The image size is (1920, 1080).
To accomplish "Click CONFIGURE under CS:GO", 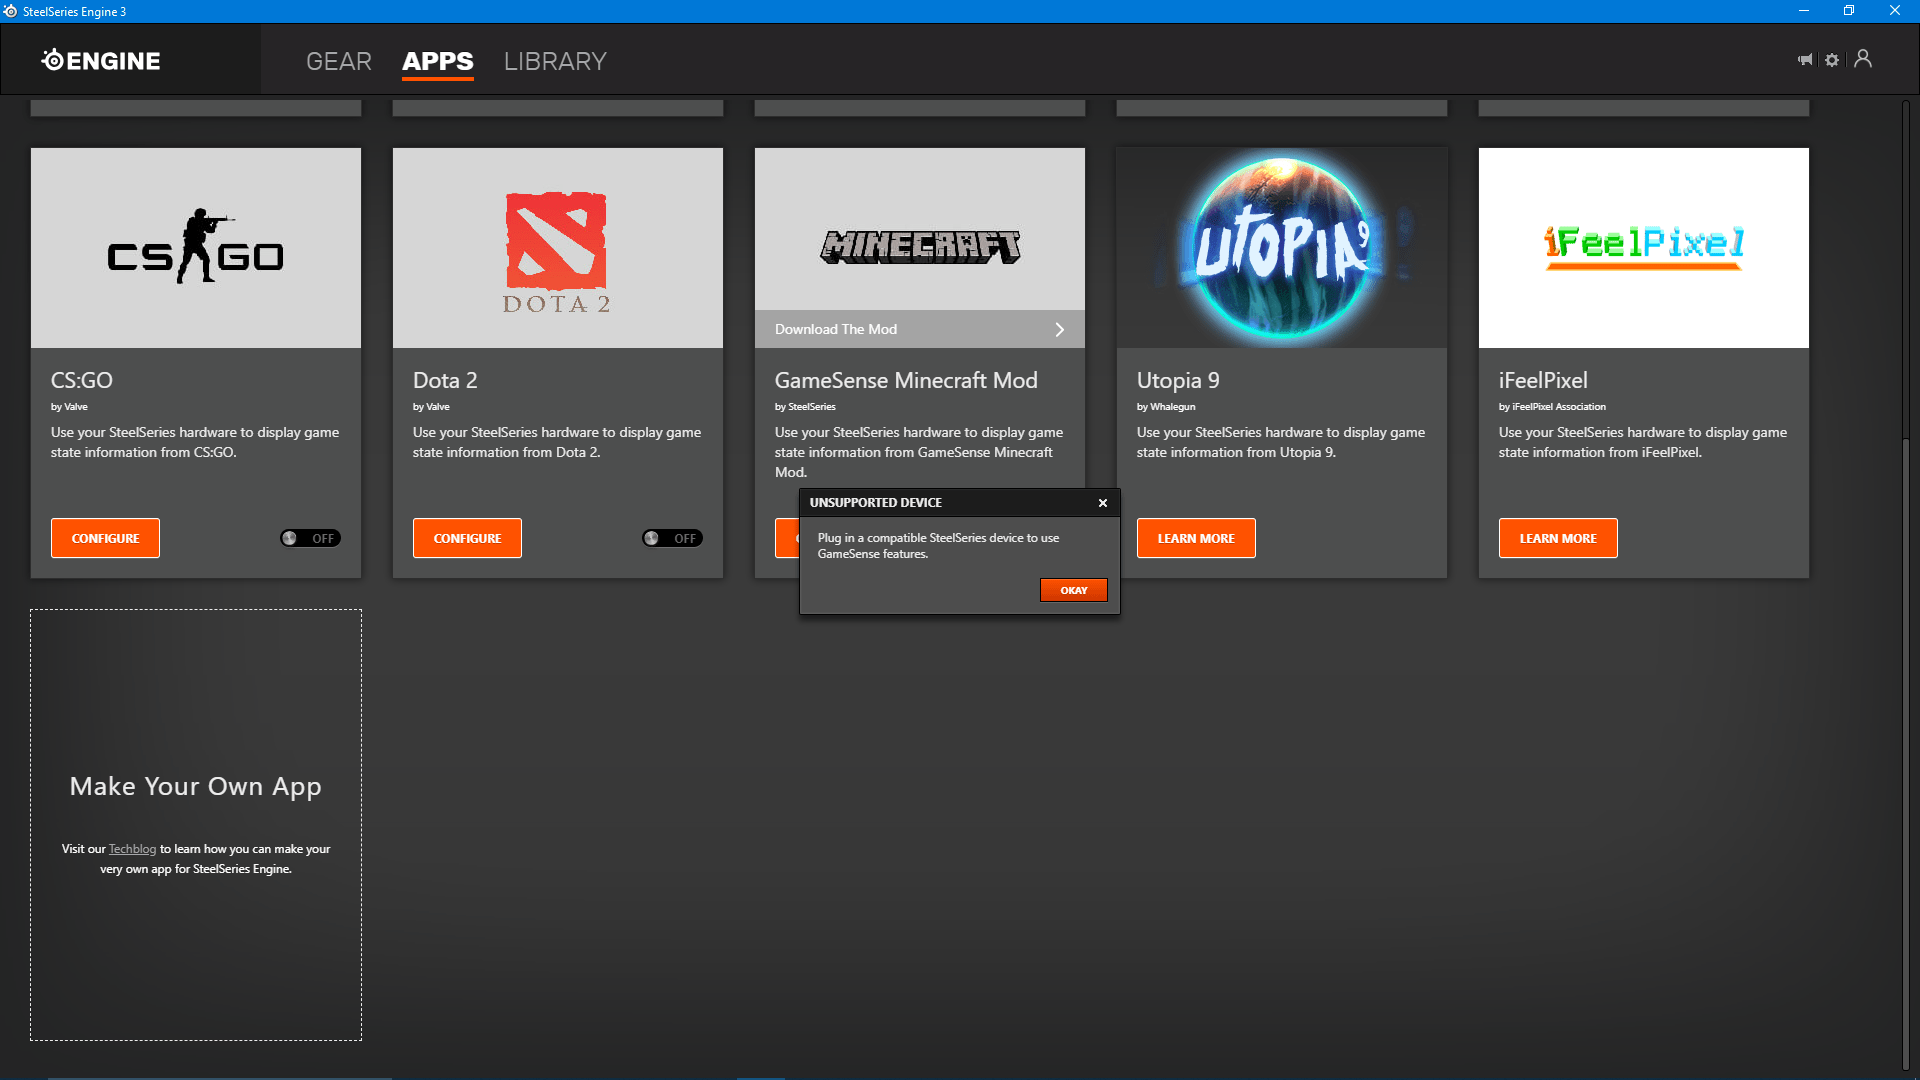I will [x=105, y=538].
